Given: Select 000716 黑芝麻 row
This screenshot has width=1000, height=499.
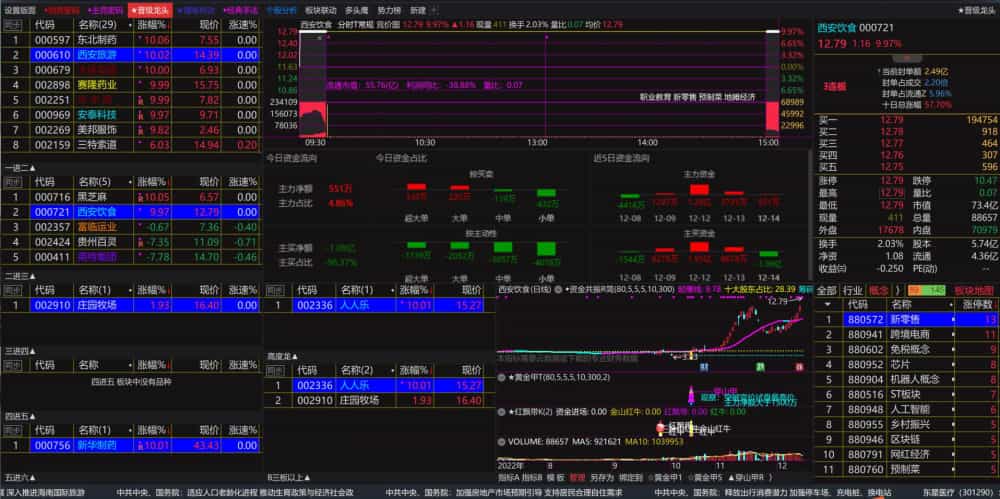Looking at the screenshot, I should pos(130,197).
